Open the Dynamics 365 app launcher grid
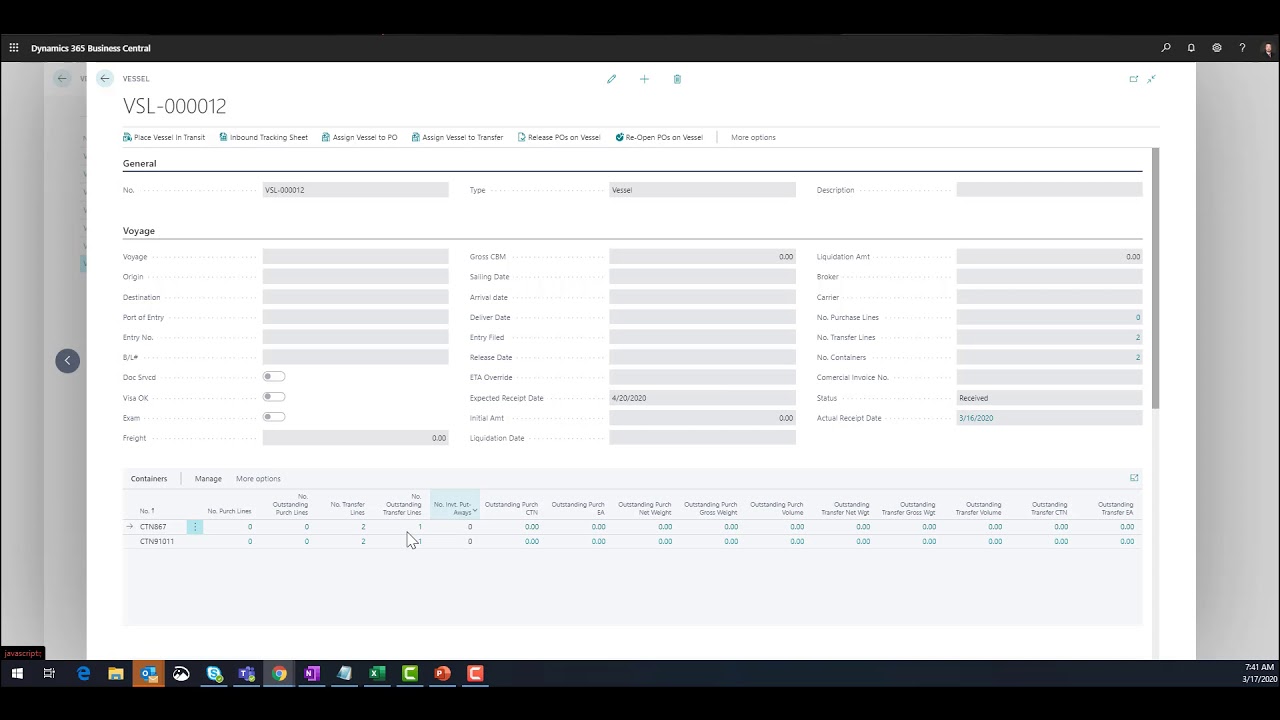 point(14,48)
